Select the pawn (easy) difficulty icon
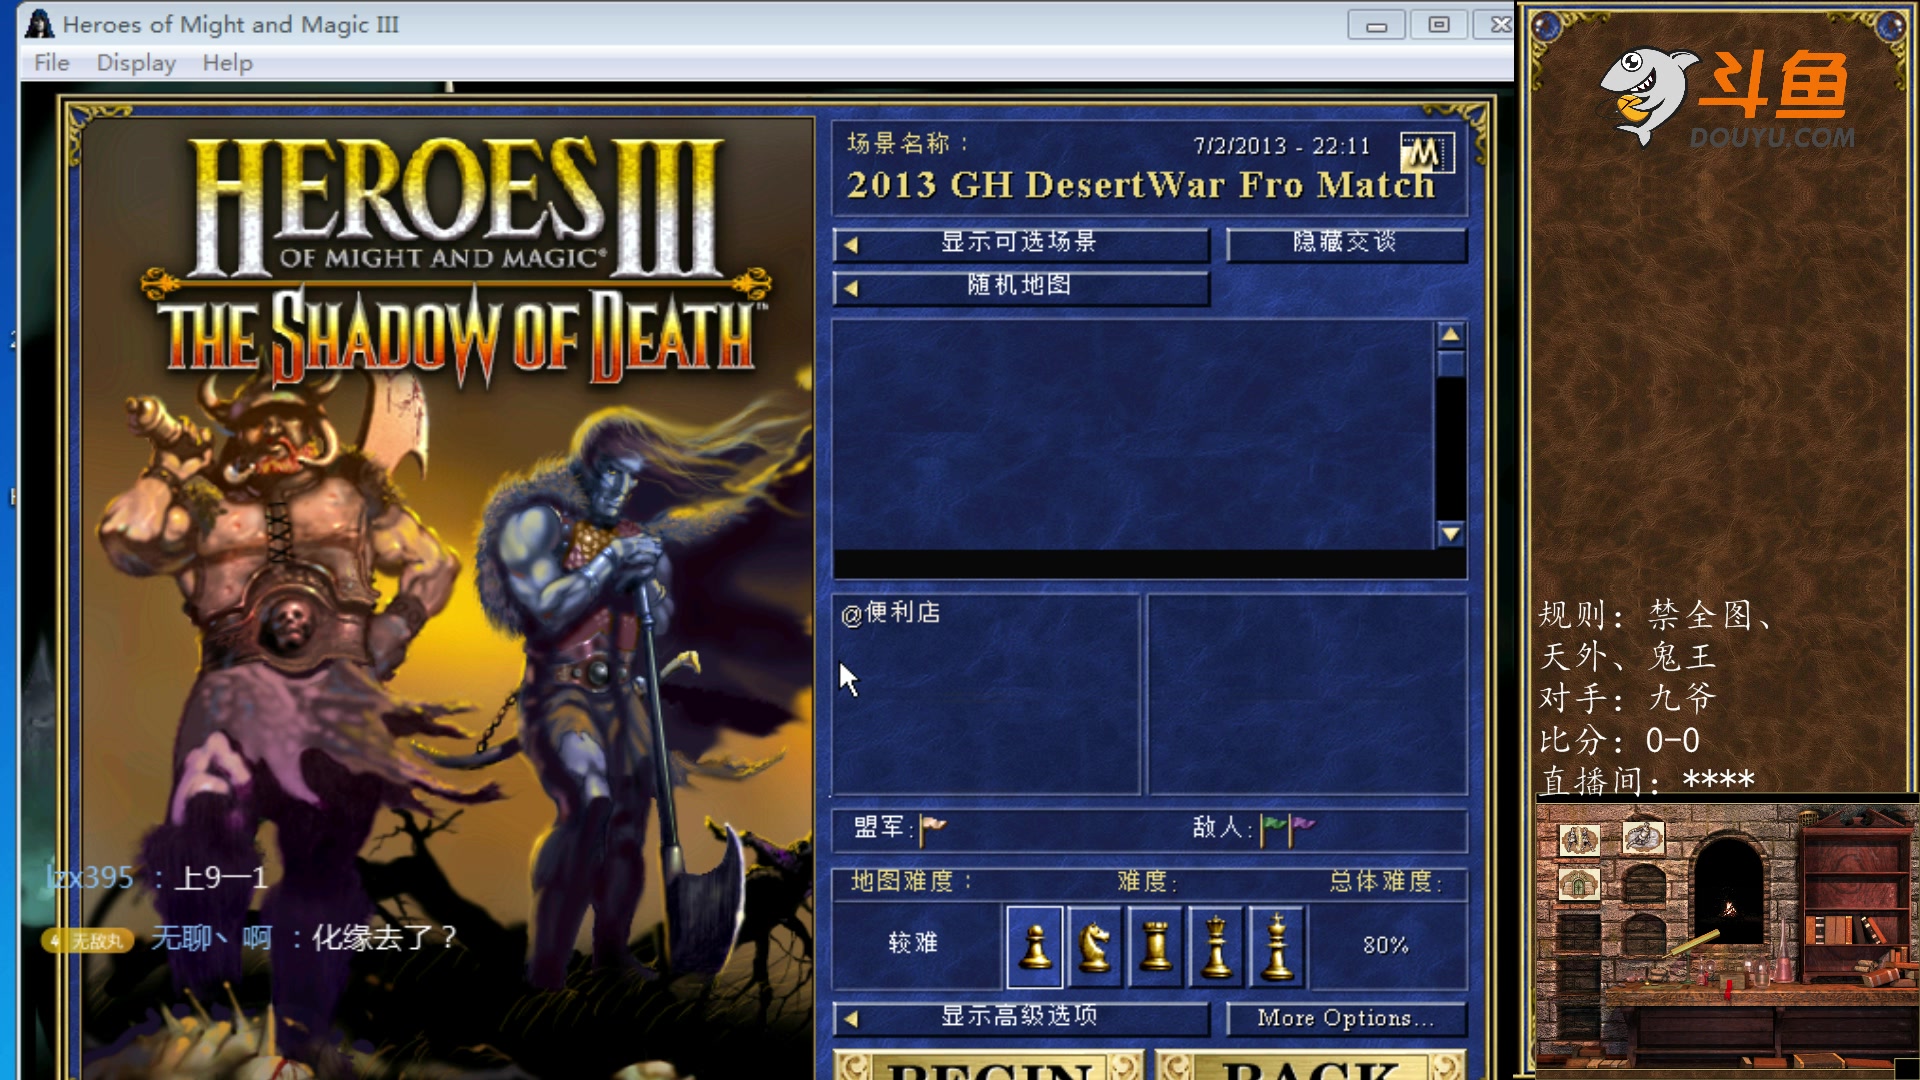The image size is (1920, 1080). pyautogui.click(x=1035, y=945)
